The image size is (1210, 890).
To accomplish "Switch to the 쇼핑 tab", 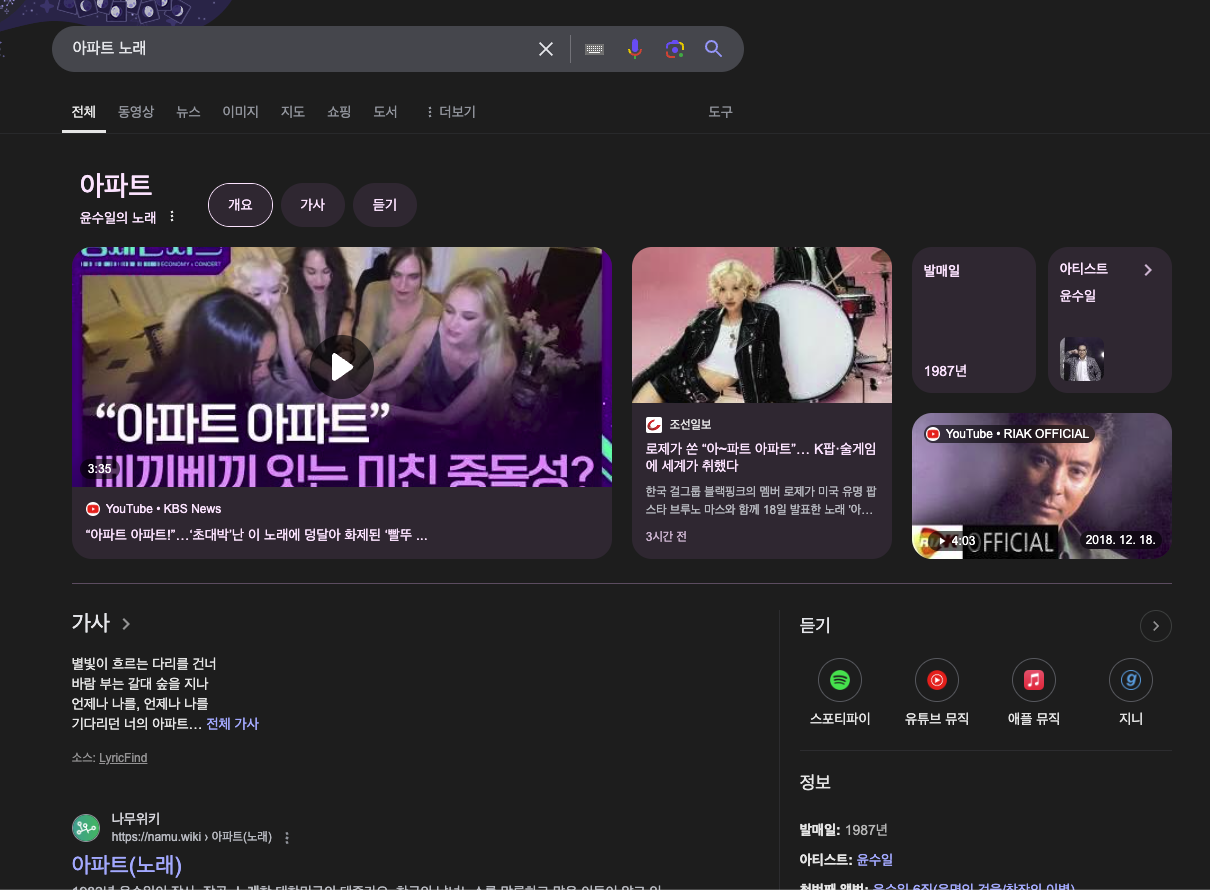I will [x=339, y=112].
